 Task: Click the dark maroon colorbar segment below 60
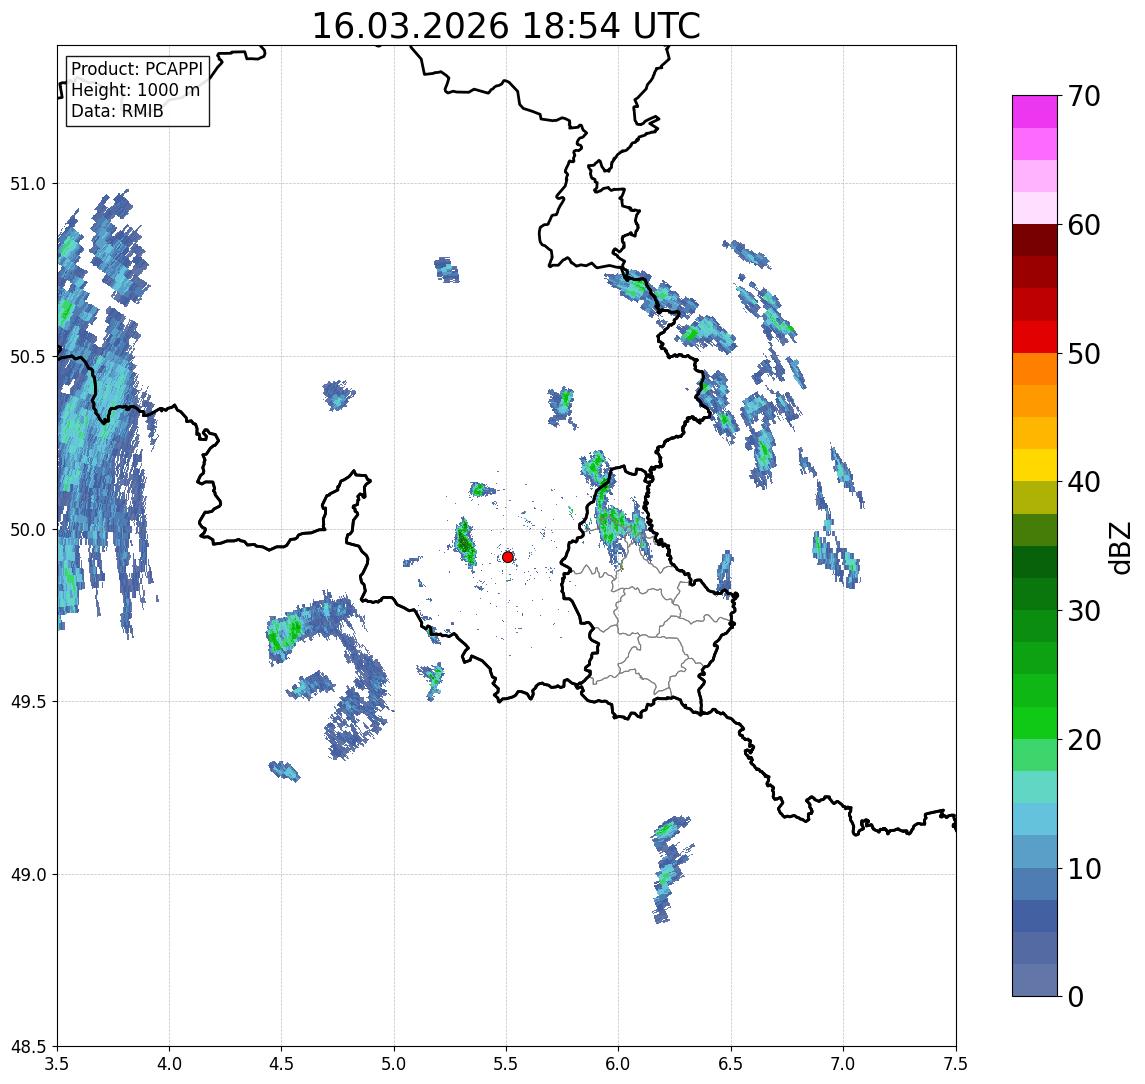[x=1035, y=240]
